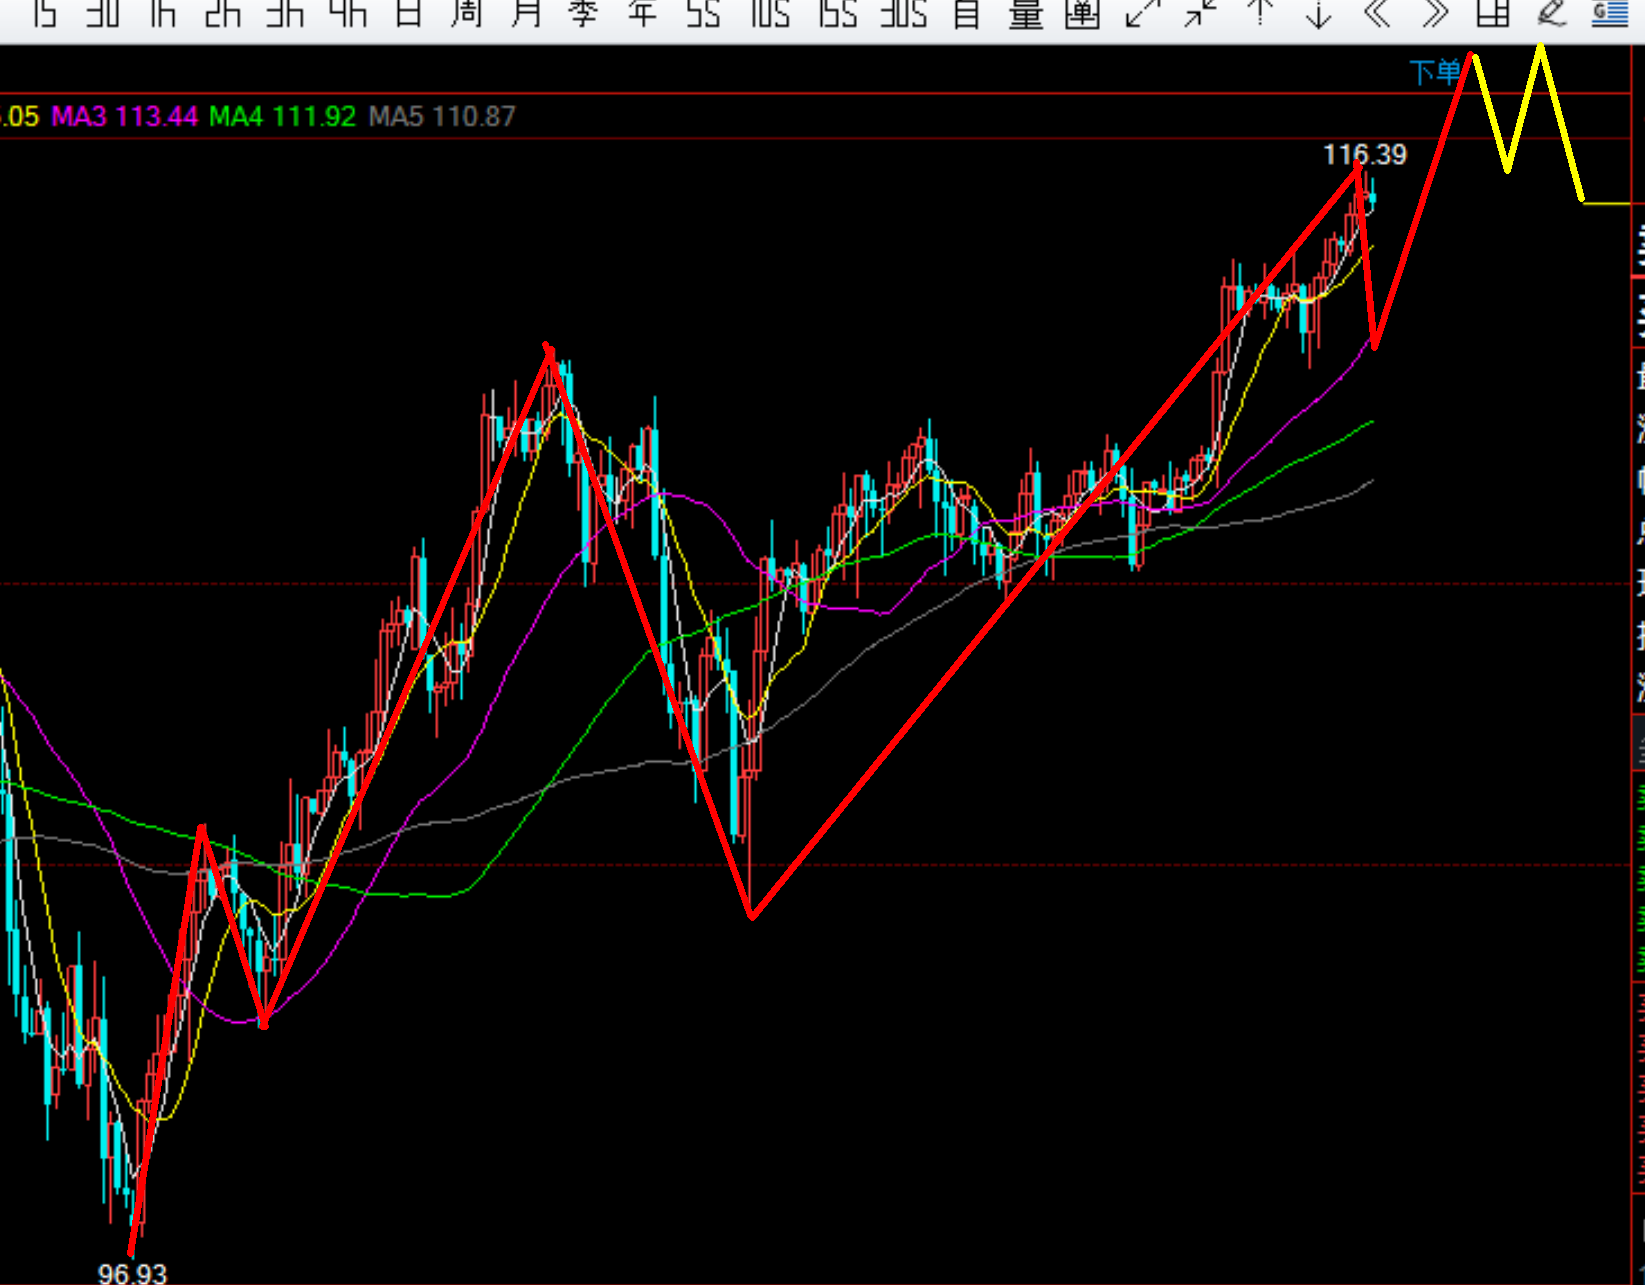Screen dimensions: 1645x1285
Task: Select the 4h chart period
Action: pyautogui.click(x=348, y=14)
